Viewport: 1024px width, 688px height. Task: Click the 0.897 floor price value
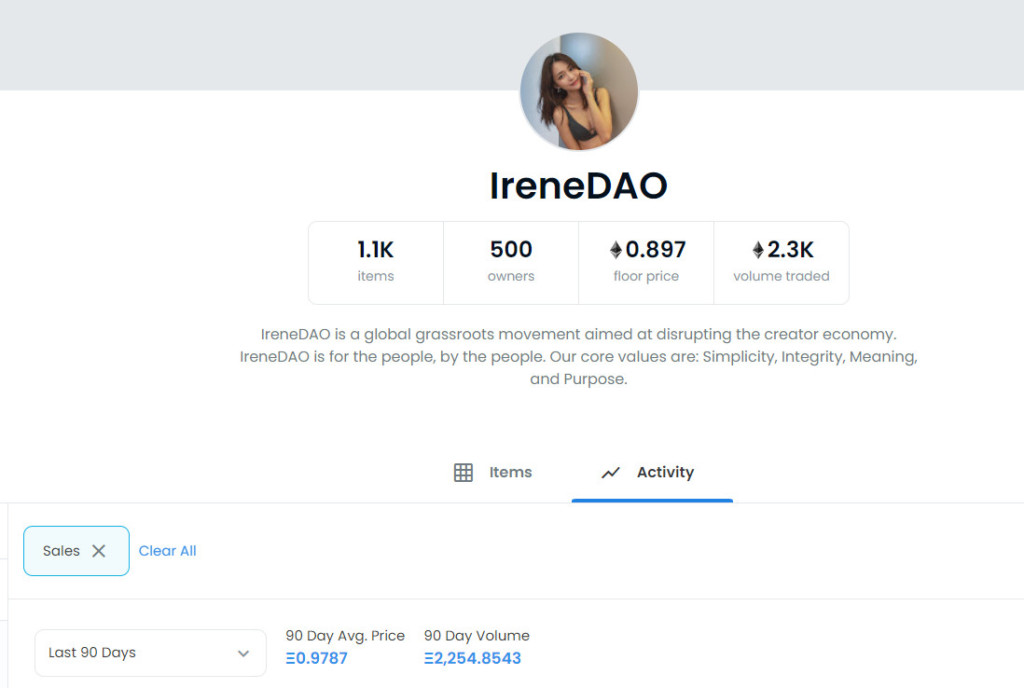click(x=656, y=250)
